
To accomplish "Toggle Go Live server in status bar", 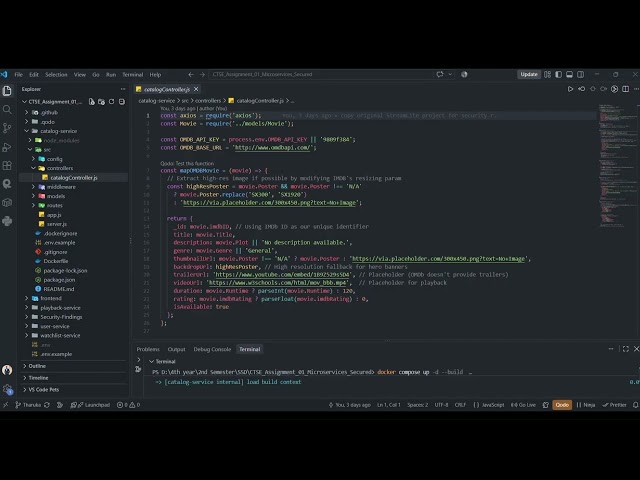I will point(523,405).
